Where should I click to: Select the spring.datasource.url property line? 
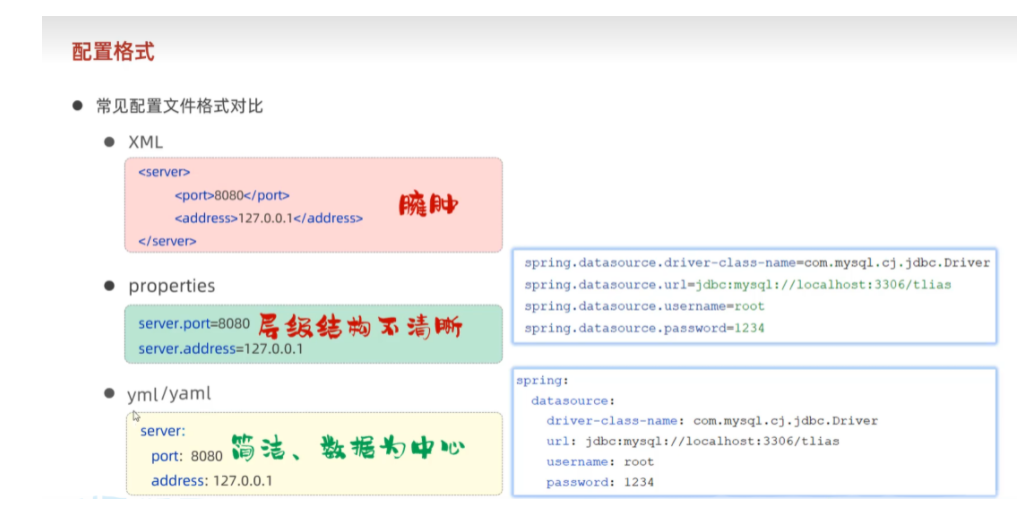(738, 285)
